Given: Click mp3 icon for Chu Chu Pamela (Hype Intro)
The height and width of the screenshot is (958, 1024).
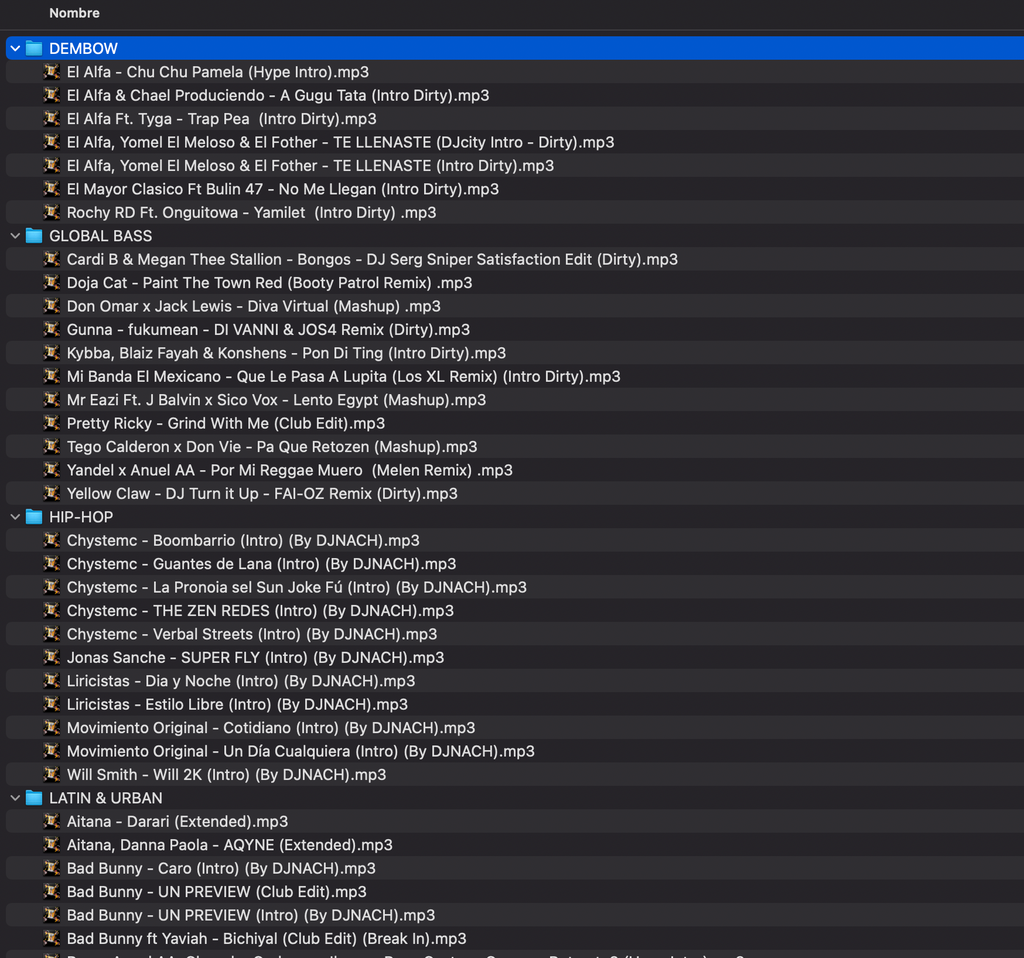Looking at the screenshot, I should [x=52, y=72].
